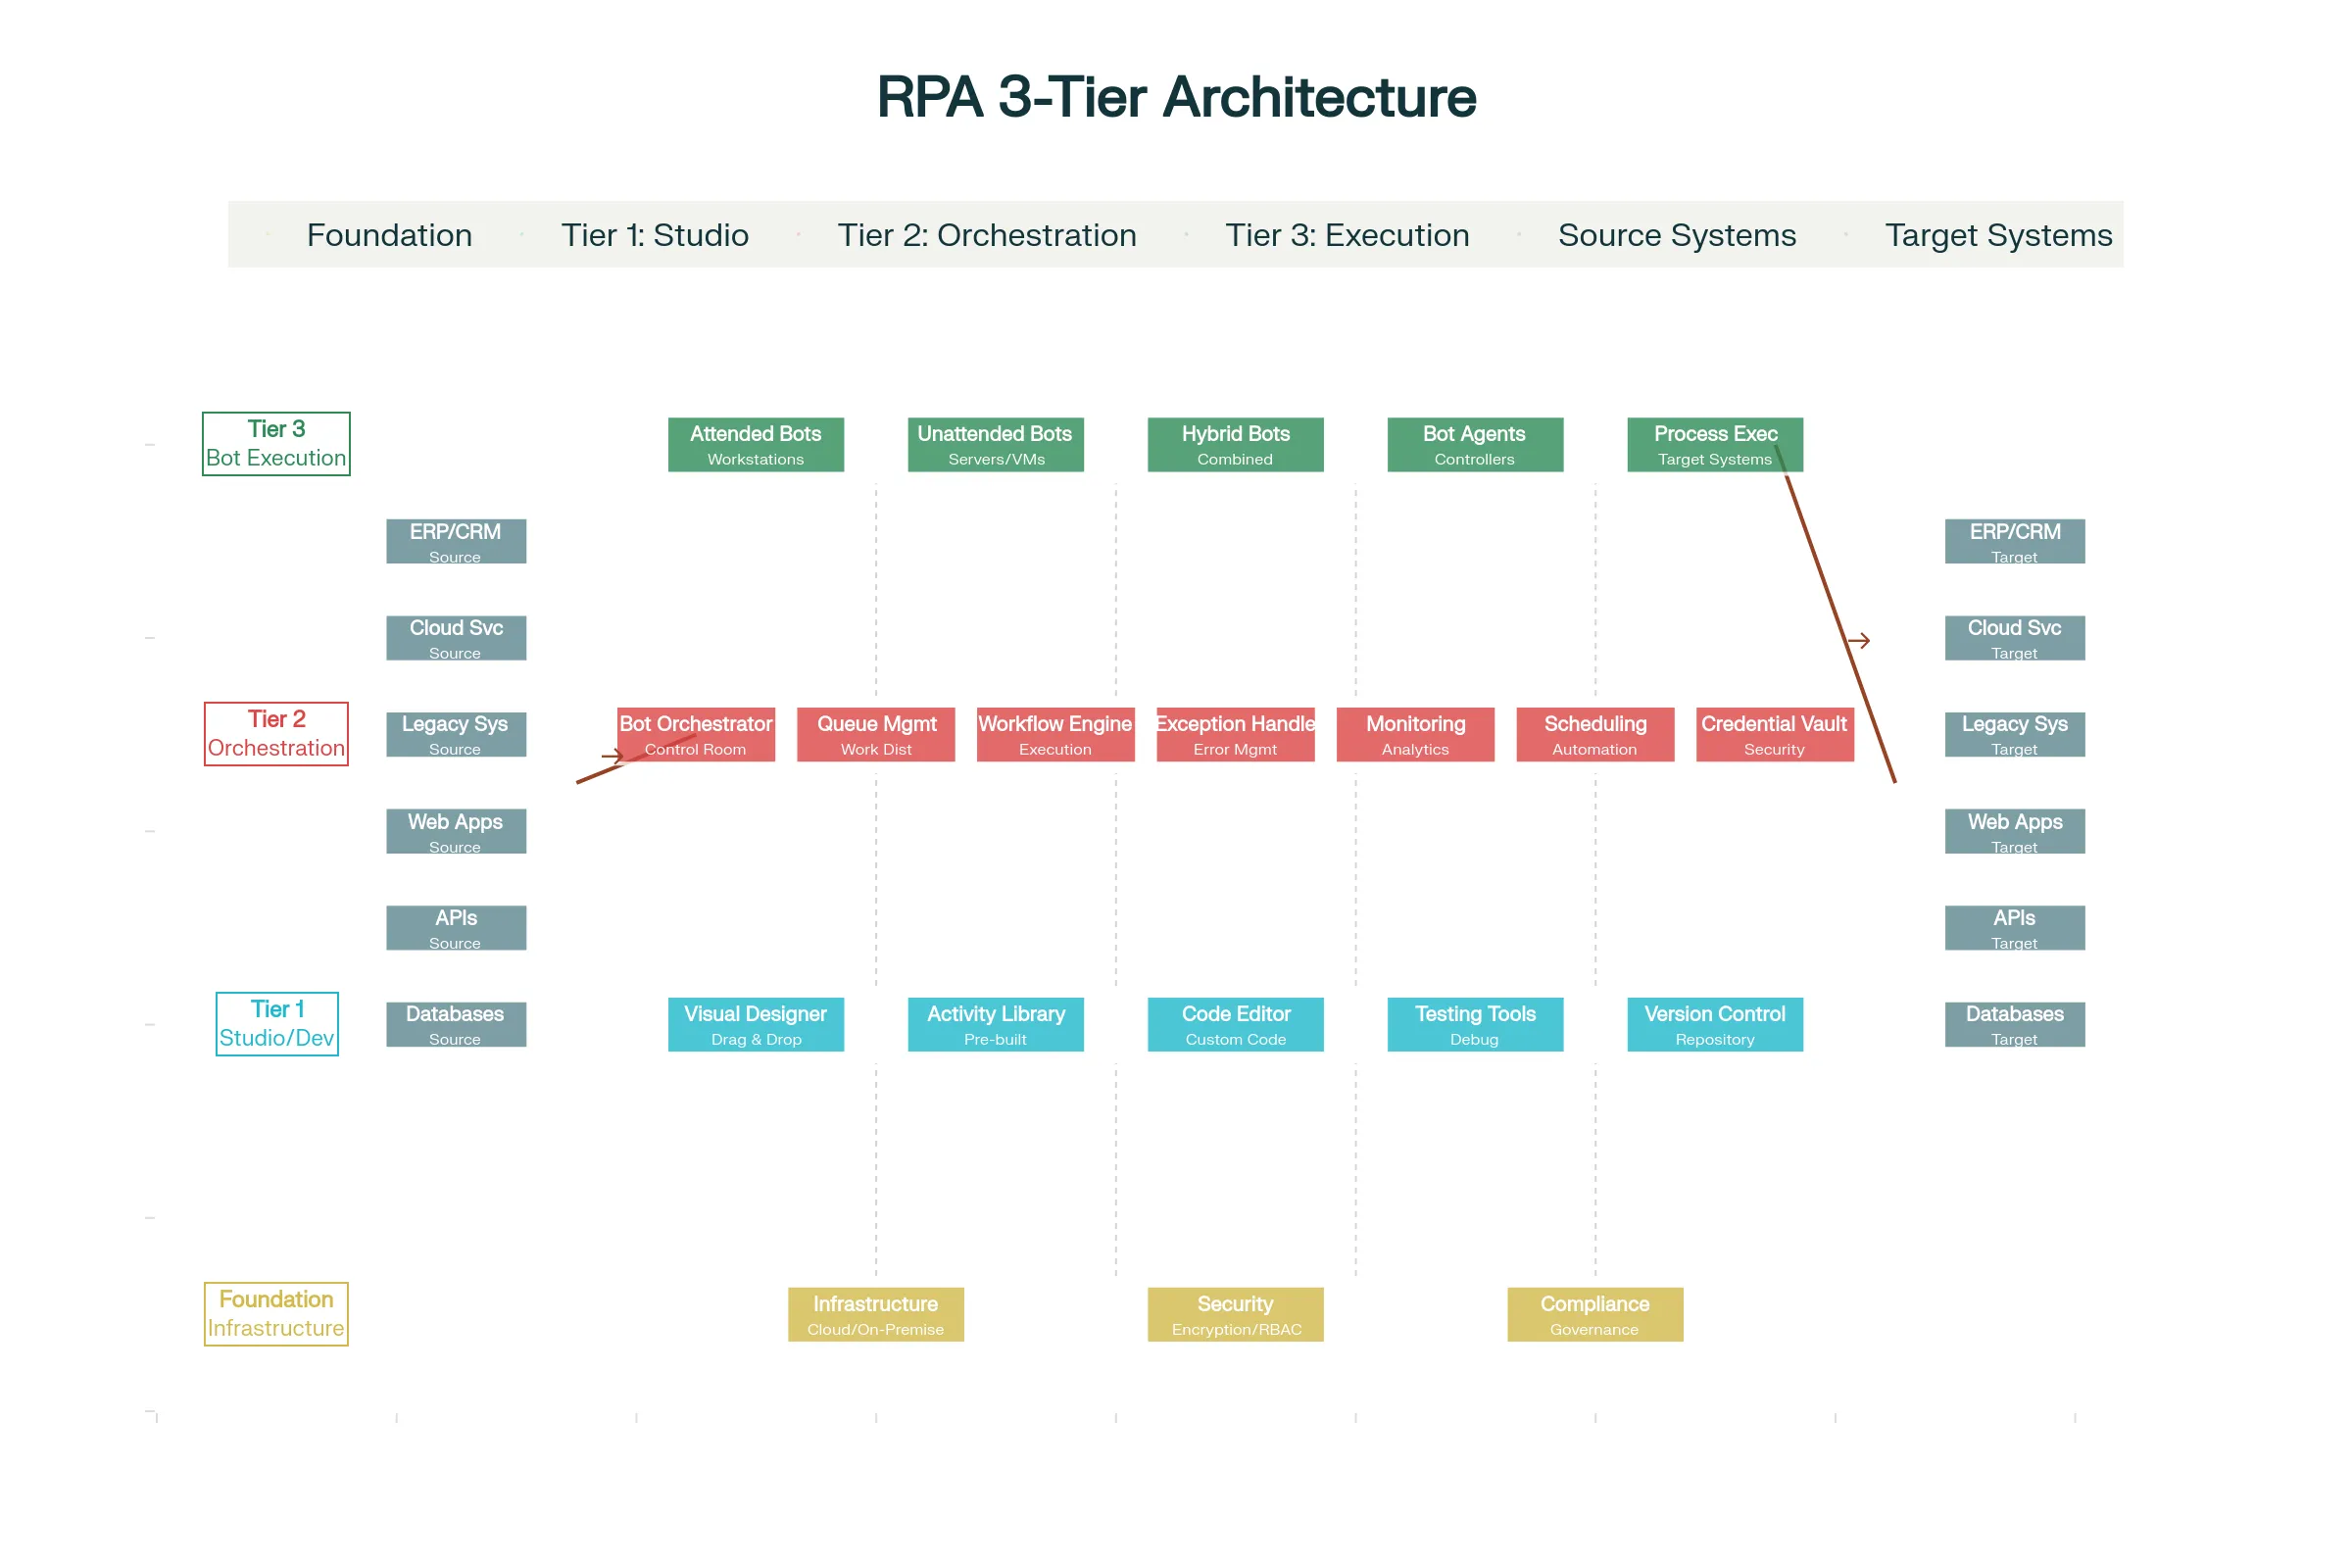Click the Code Editor block
2352x1568 pixels.
[x=1235, y=1023]
